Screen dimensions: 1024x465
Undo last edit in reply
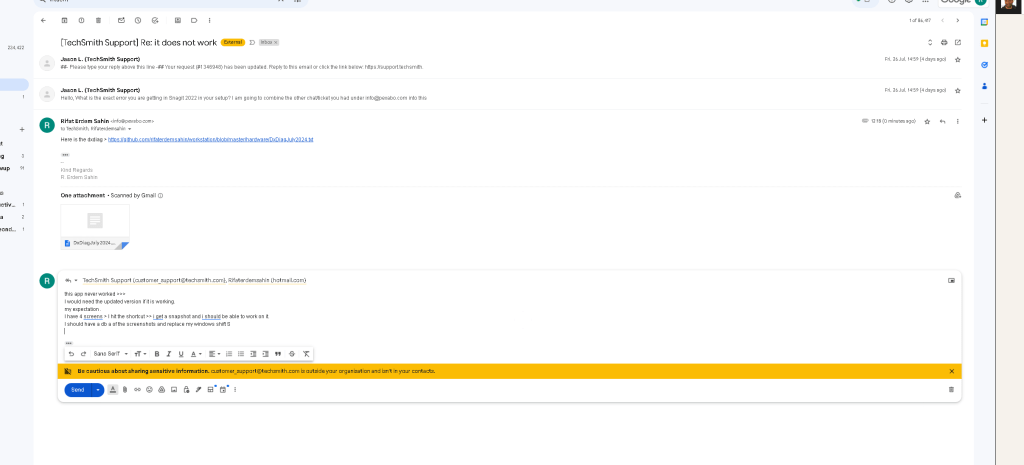[71, 354]
